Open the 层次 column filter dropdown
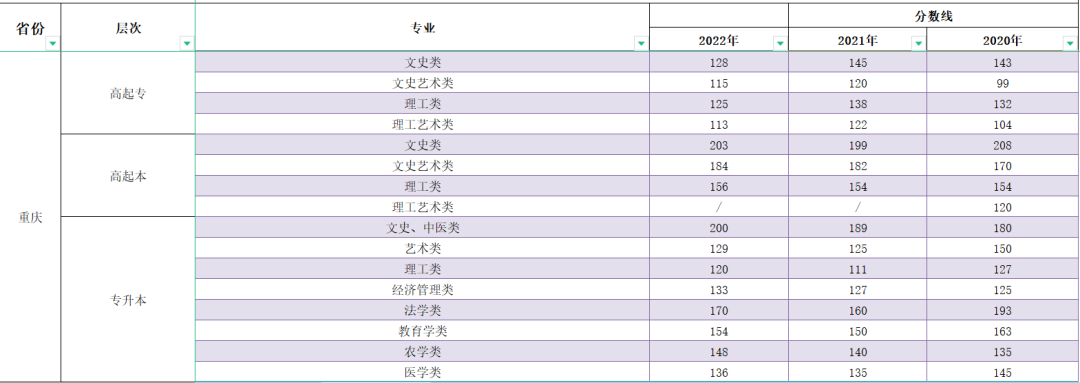The height and width of the screenshot is (383, 1080). [x=187, y=44]
